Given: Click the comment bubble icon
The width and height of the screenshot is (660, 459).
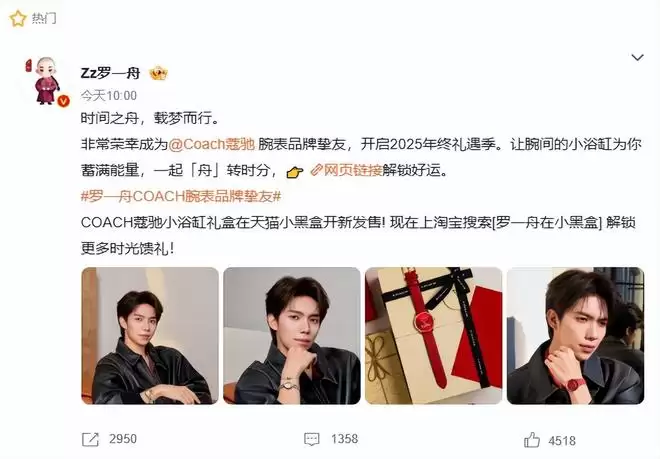Looking at the screenshot, I should click(x=311, y=440).
